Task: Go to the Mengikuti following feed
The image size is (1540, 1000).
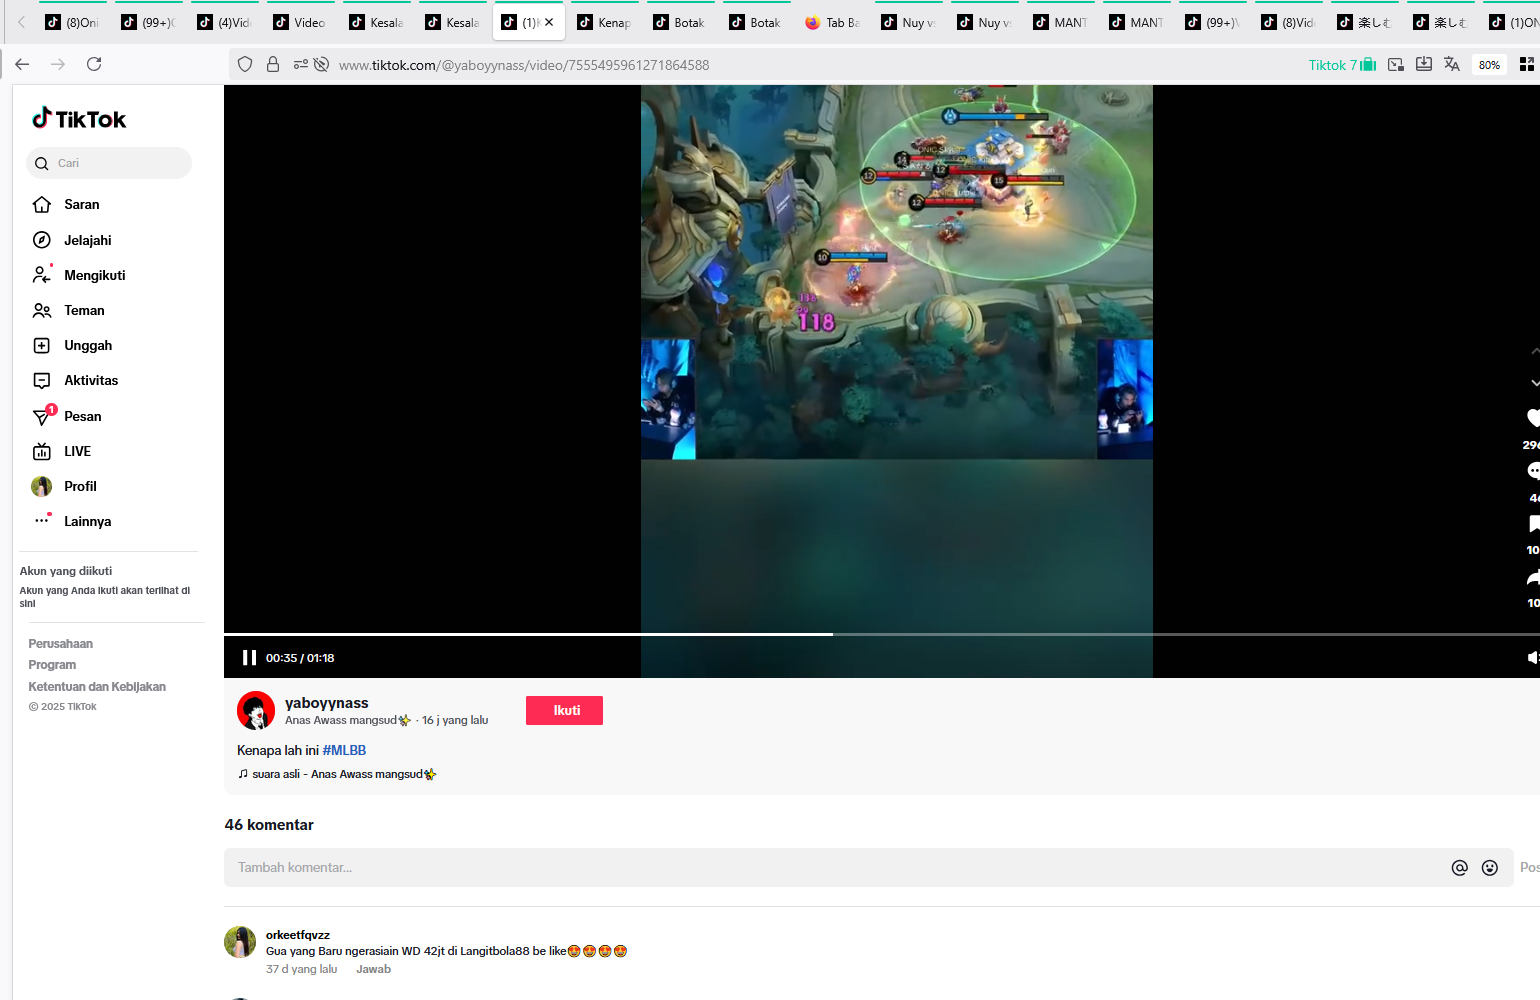Action: (79, 275)
